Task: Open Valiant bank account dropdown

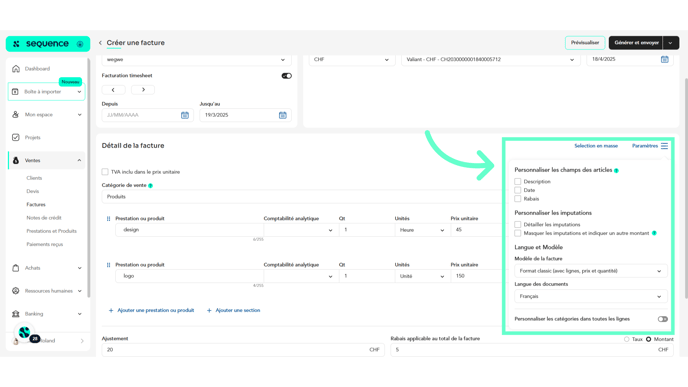Action: [491, 60]
